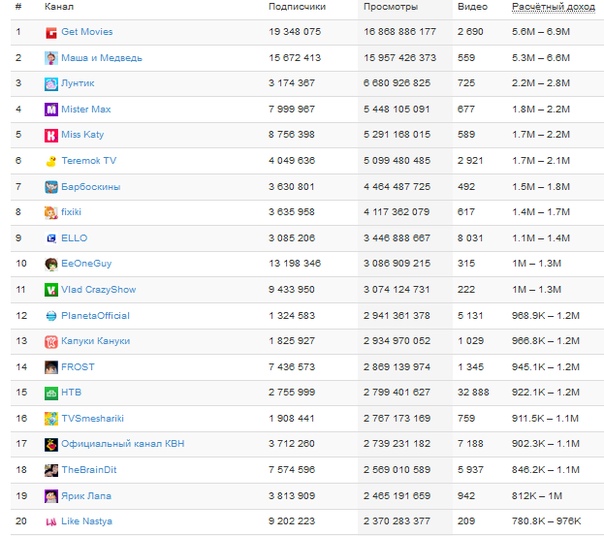Click the EeOneGuy channel avatar icon
Image resolution: width=604 pixels, height=536 pixels.
click(51, 264)
